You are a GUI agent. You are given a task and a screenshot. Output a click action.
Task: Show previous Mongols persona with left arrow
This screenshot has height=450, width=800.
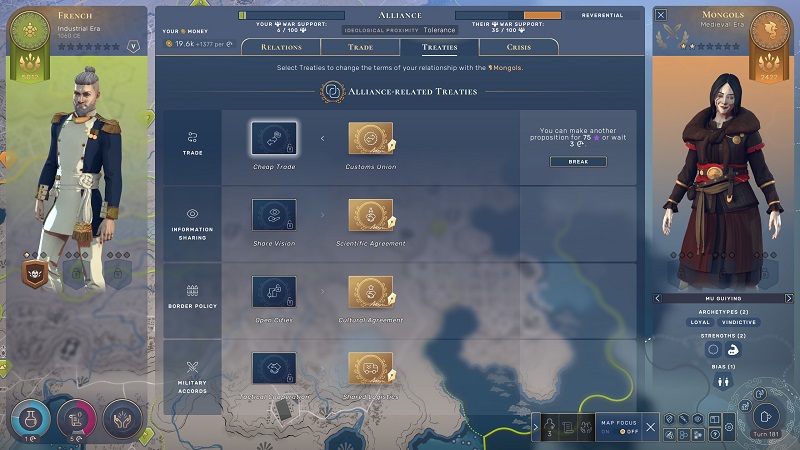tap(658, 298)
